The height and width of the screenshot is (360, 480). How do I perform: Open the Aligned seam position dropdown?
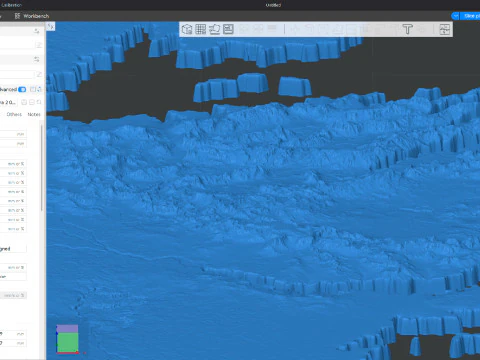click(x=13, y=249)
